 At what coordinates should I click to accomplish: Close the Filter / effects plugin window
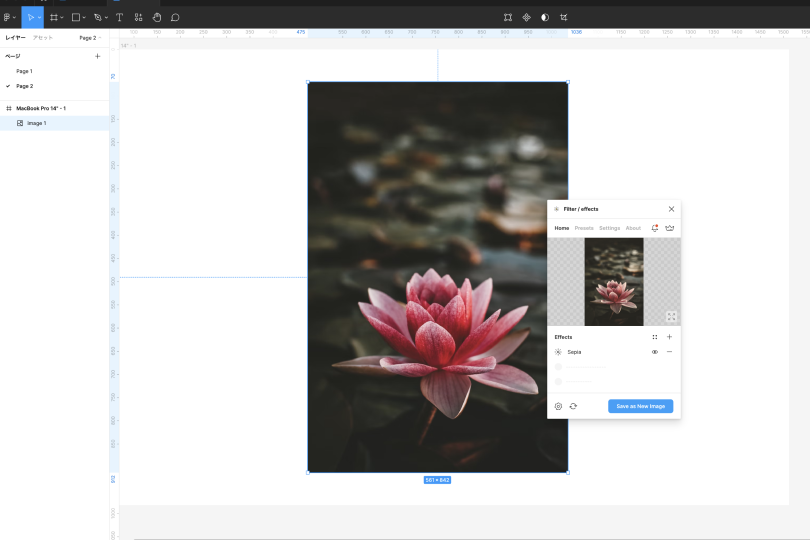[x=671, y=209]
